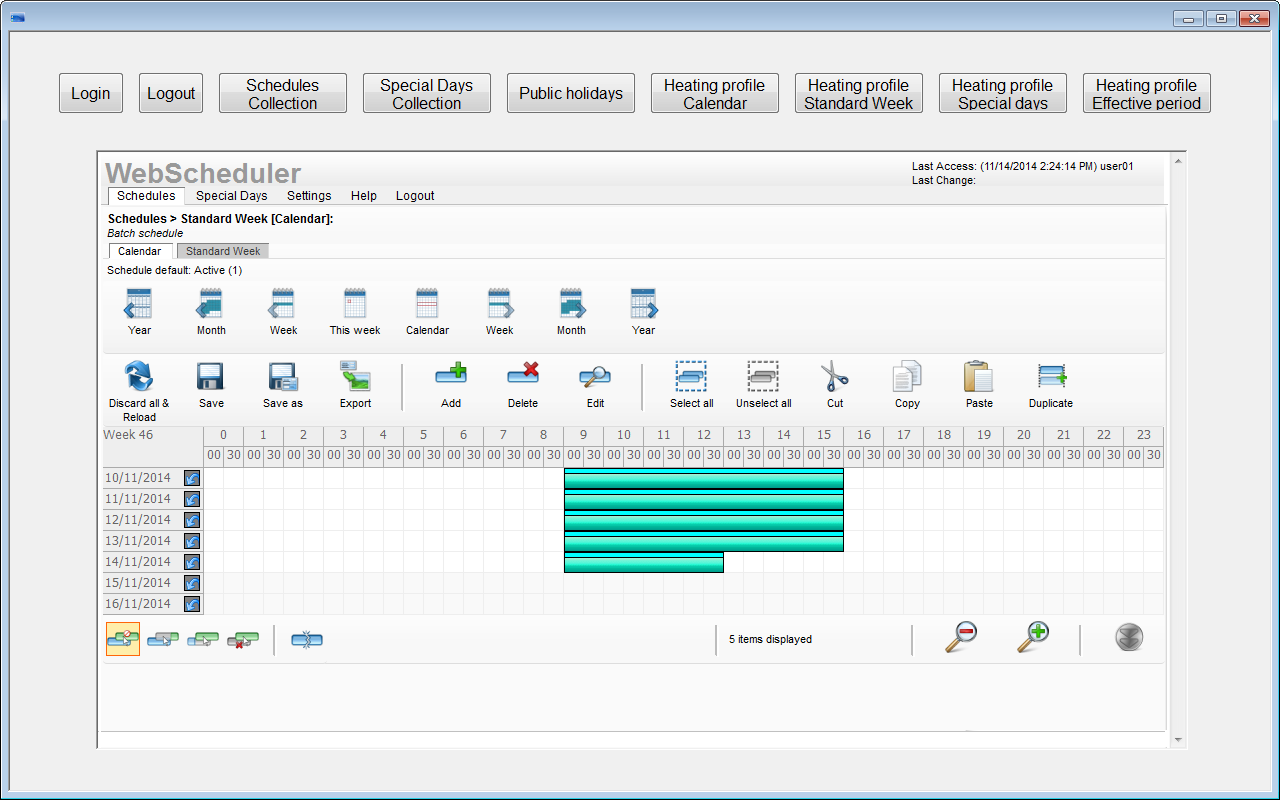The image size is (1280, 800).
Task: Copy the selected schedule entry
Action: click(x=907, y=385)
